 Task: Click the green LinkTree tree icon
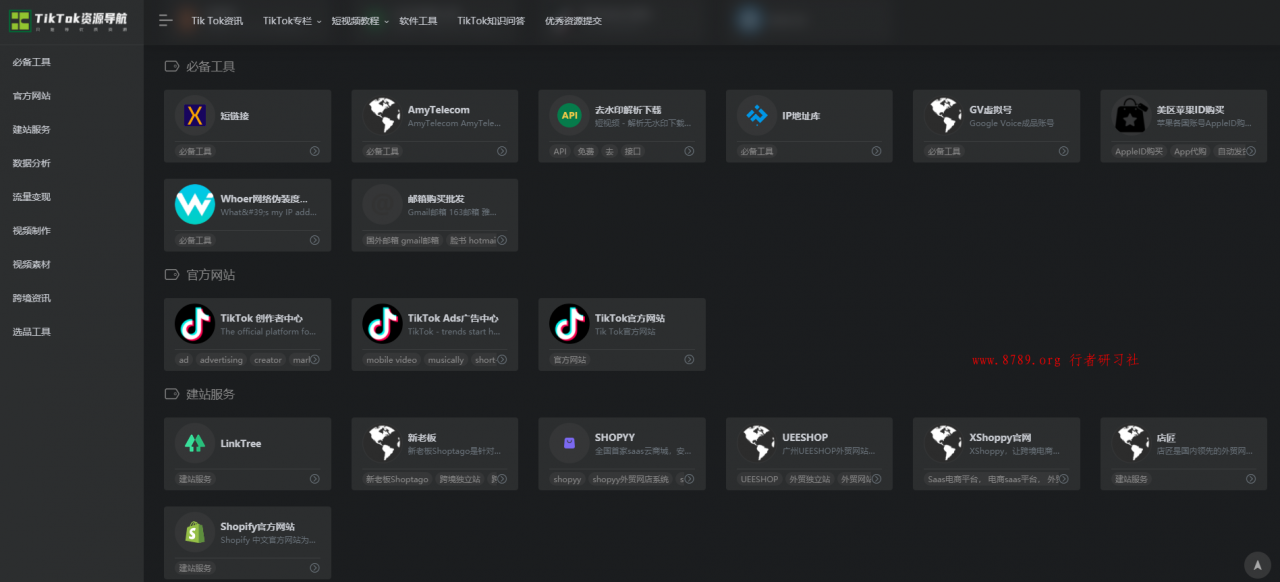(x=195, y=443)
